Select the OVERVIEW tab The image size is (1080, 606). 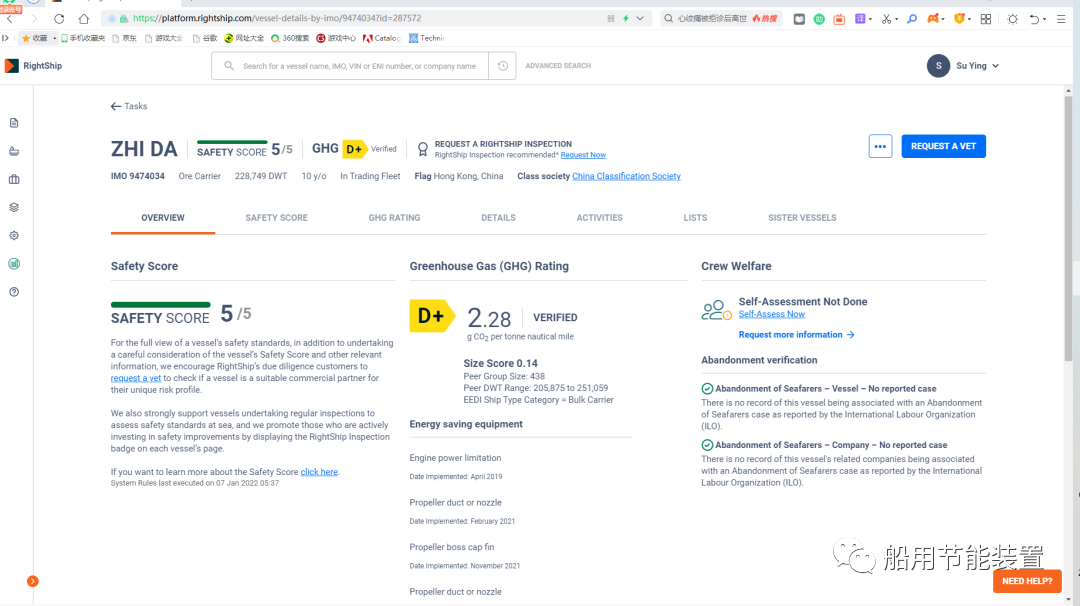(x=163, y=218)
